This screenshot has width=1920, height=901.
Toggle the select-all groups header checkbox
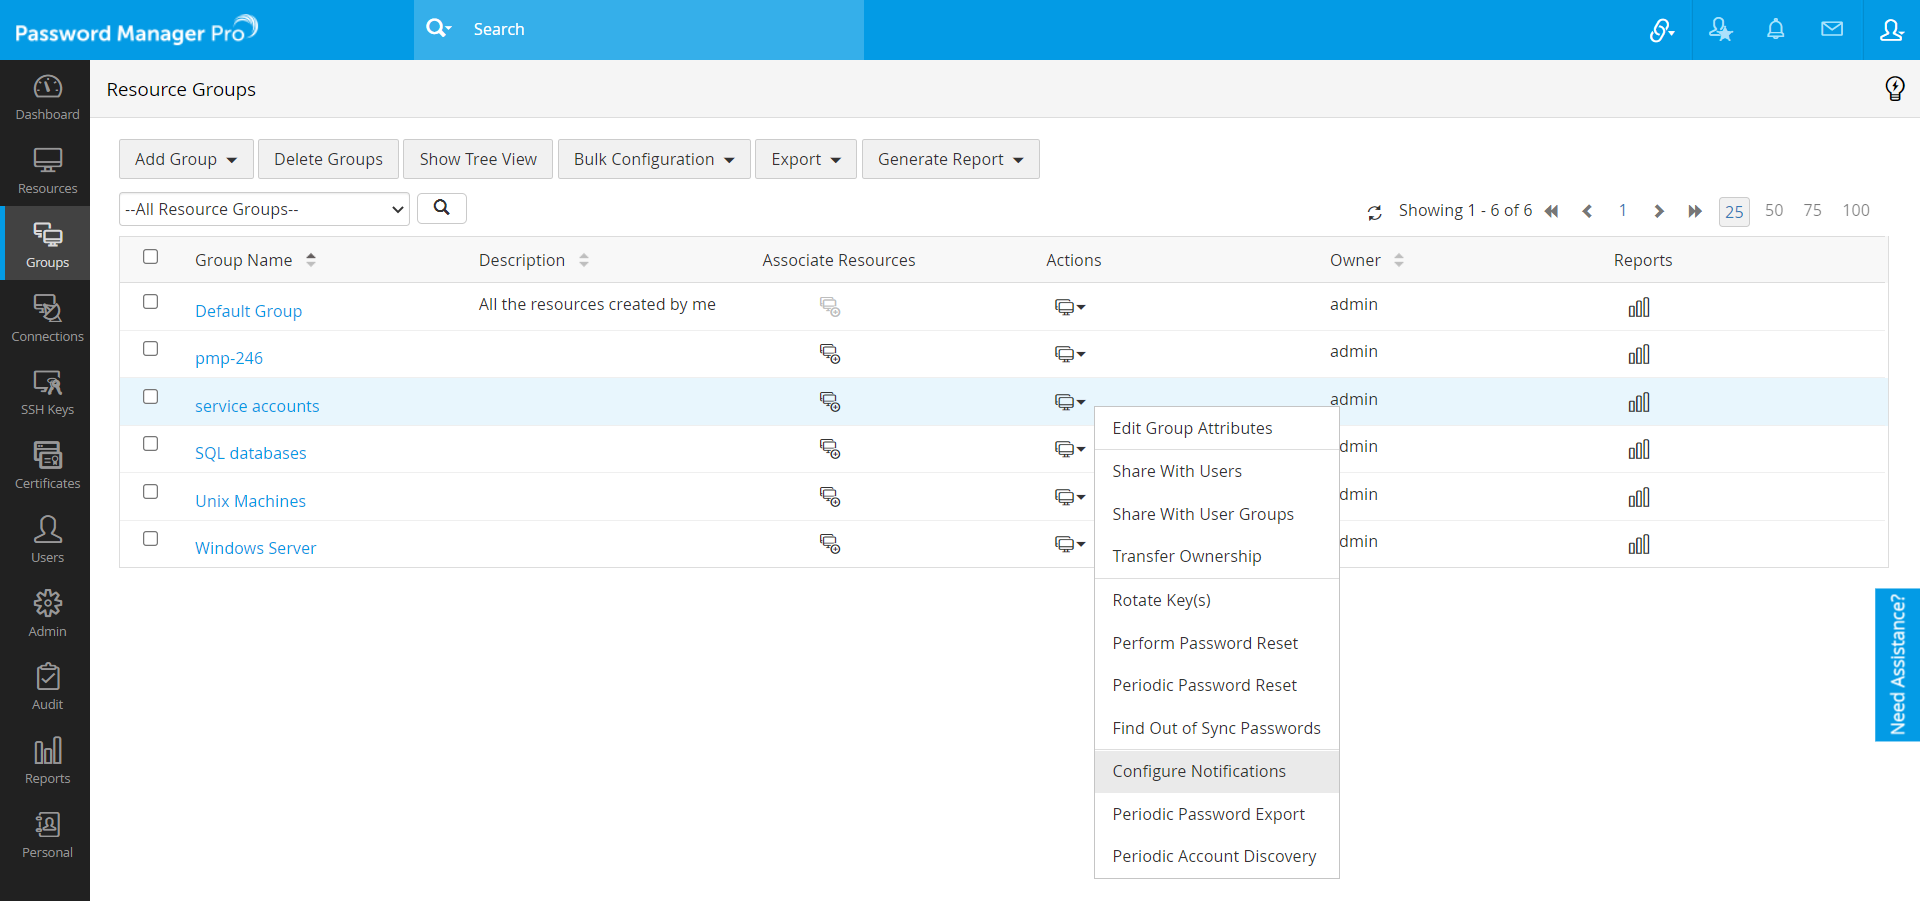pos(151,257)
